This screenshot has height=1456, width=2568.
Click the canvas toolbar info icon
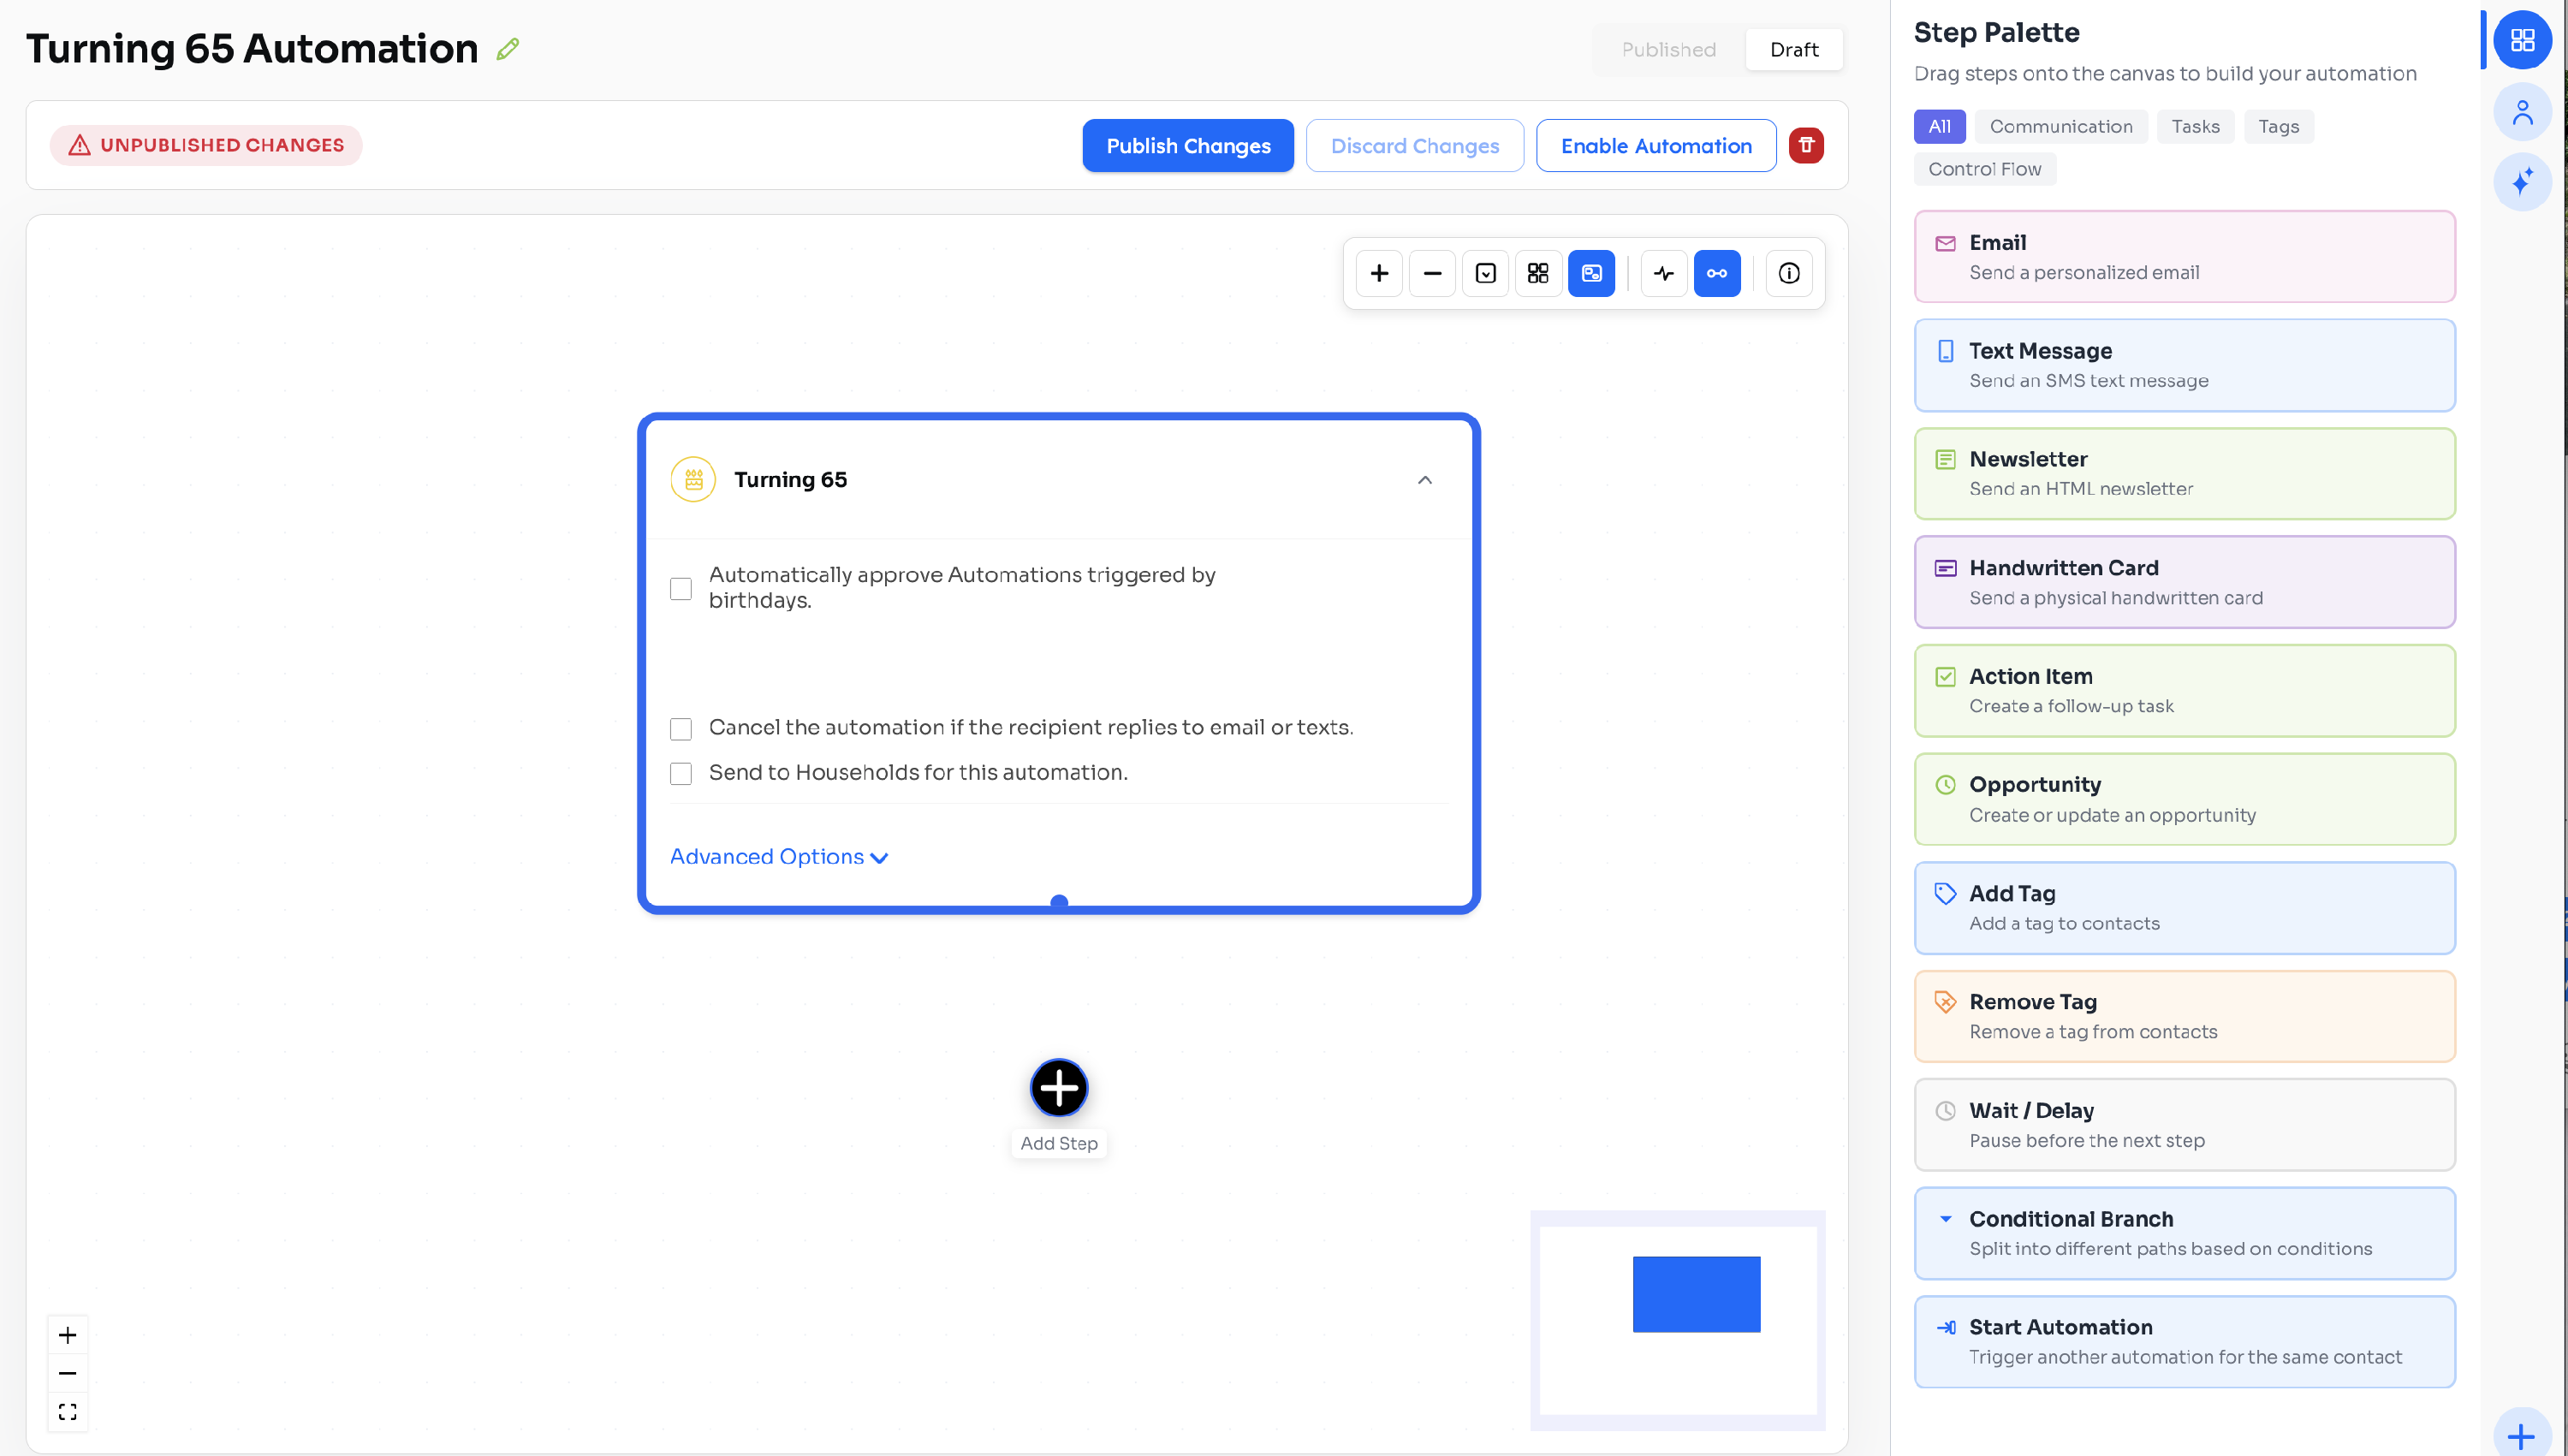pos(1789,273)
